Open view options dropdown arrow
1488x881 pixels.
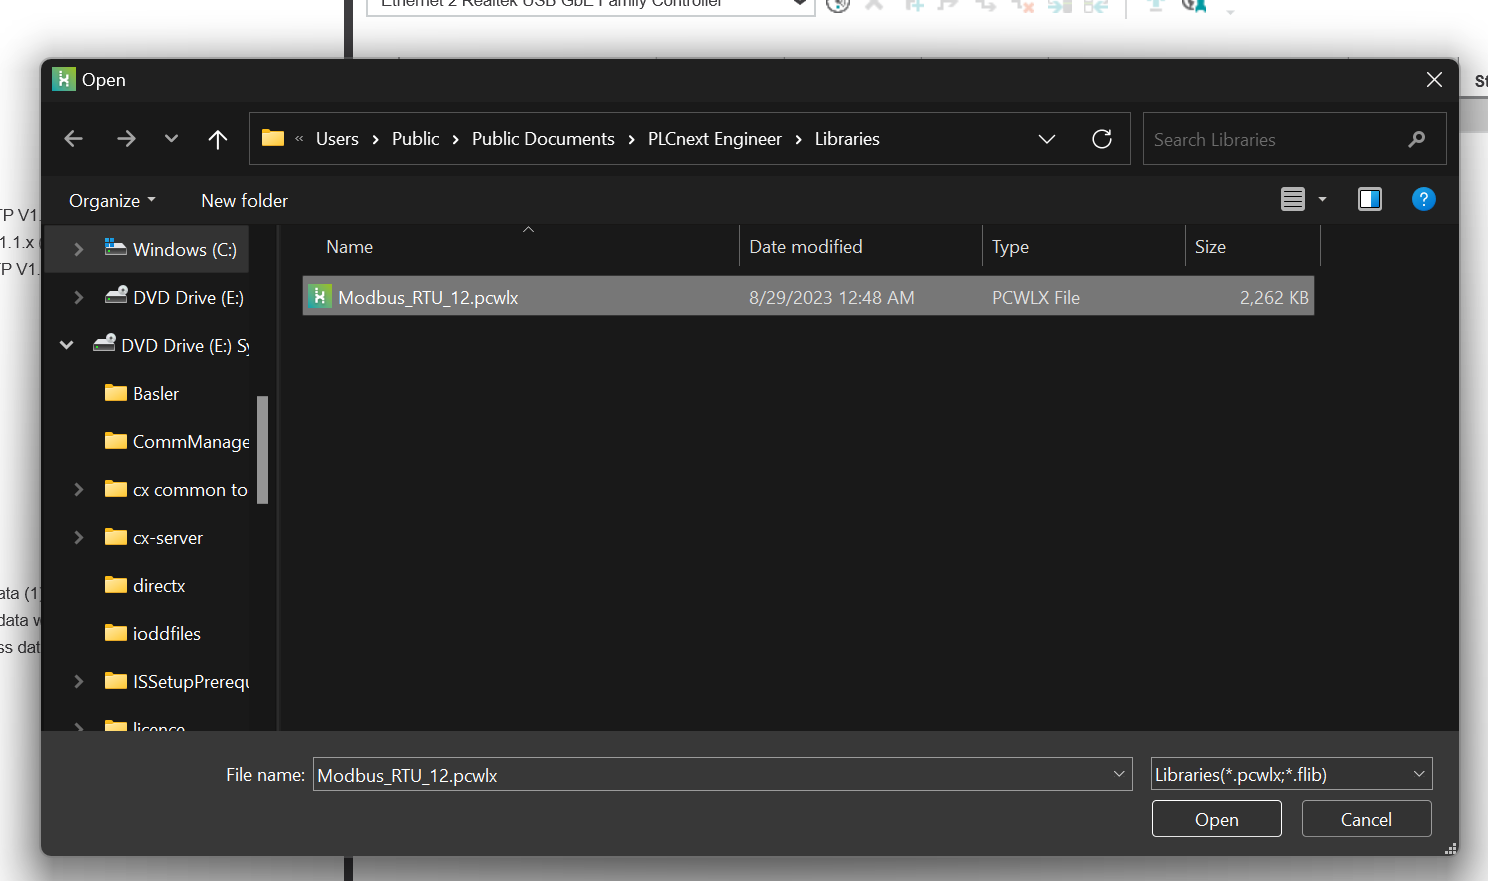tap(1322, 199)
